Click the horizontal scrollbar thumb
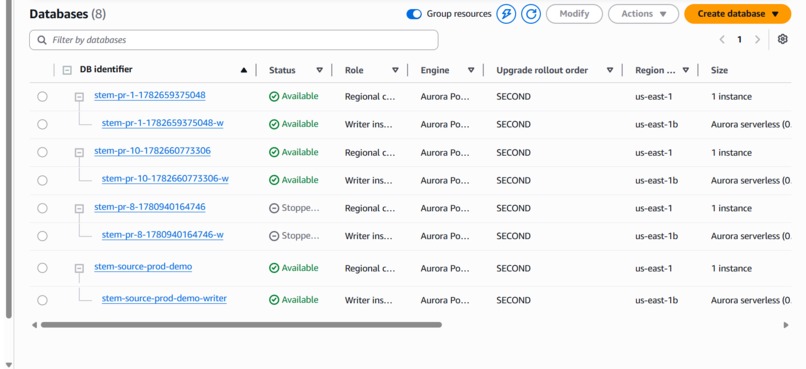 (241, 325)
